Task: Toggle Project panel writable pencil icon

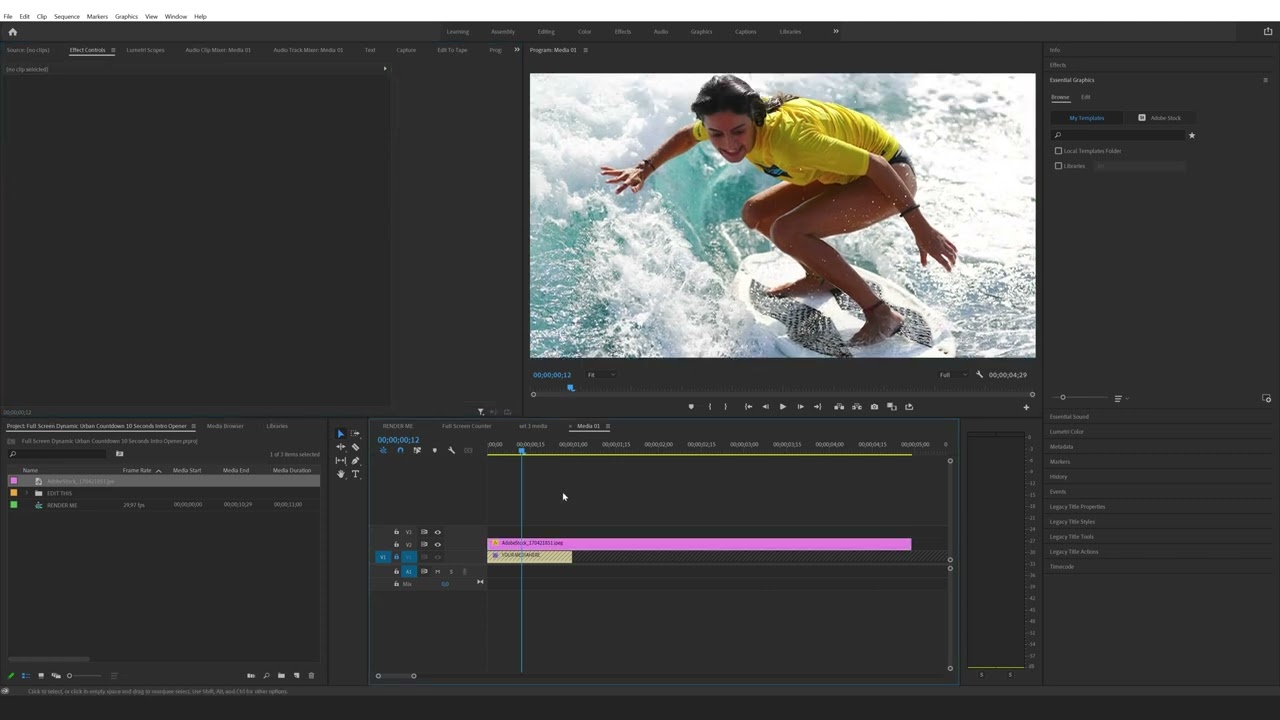Action: click(x=11, y=676)
